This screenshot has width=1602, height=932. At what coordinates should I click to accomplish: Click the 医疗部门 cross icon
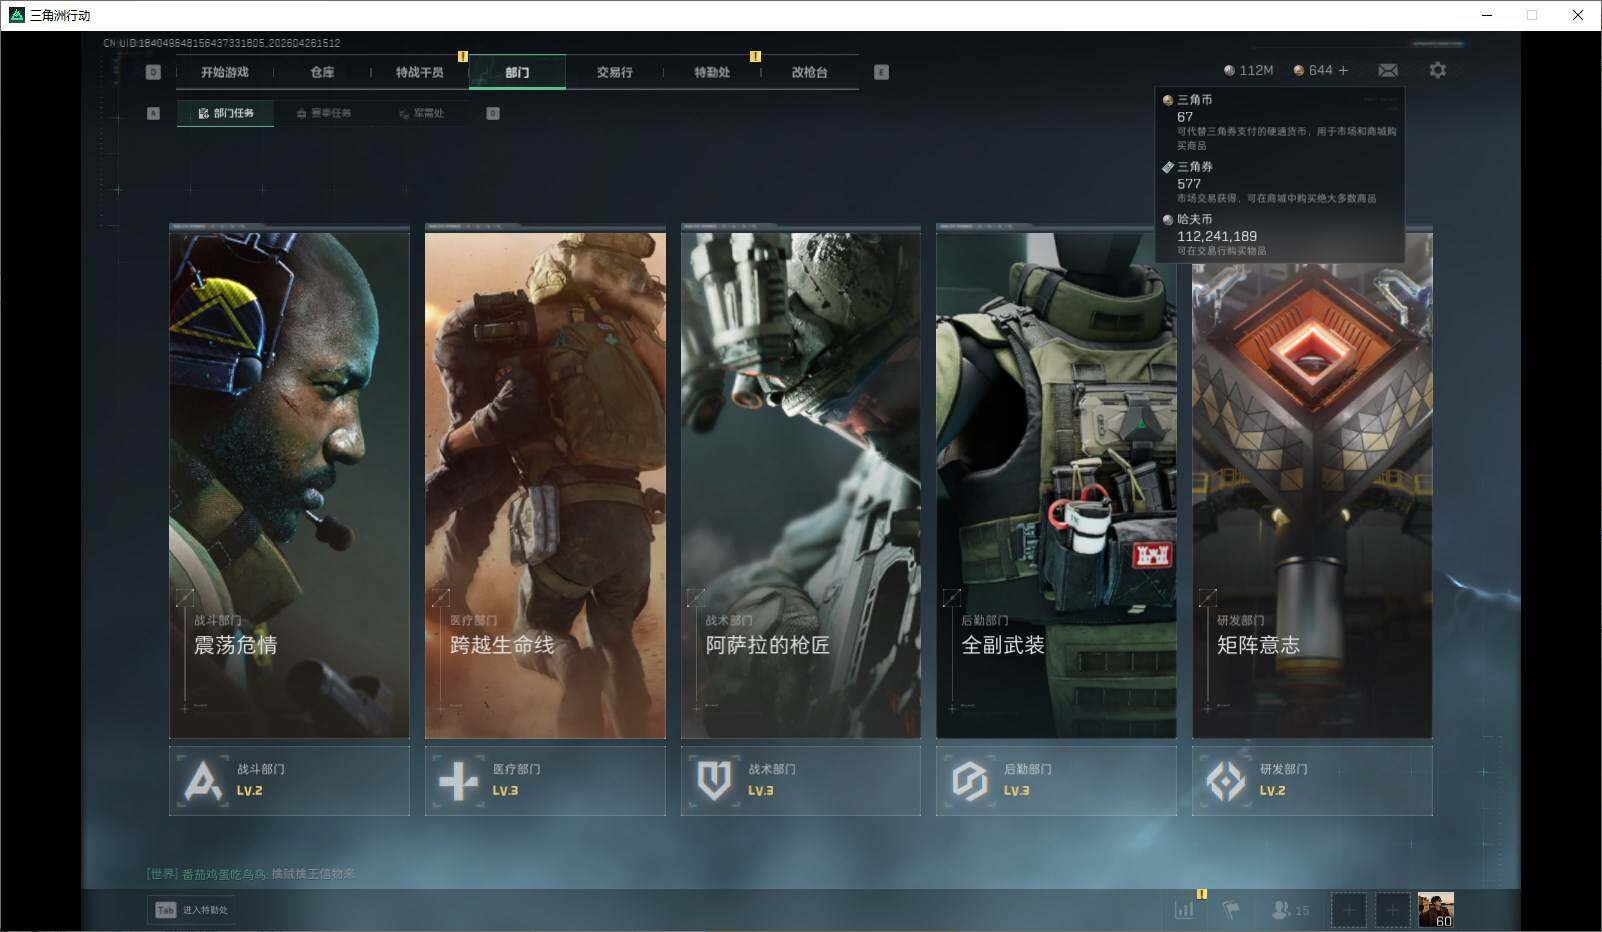tap(459, 781)
